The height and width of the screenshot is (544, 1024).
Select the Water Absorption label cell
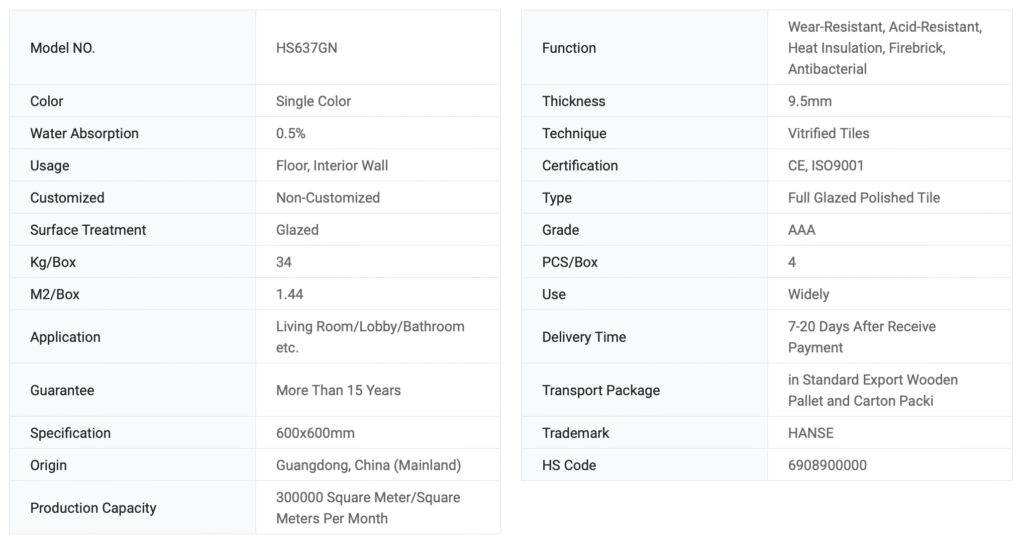pyautogui.click(x=84, y=133)
